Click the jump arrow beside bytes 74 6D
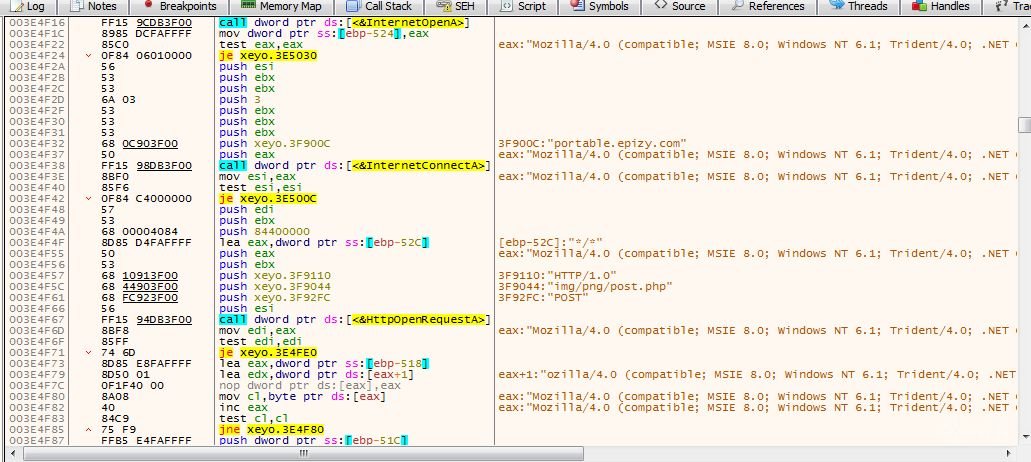The image size is (1031, 462). (89, 352)
